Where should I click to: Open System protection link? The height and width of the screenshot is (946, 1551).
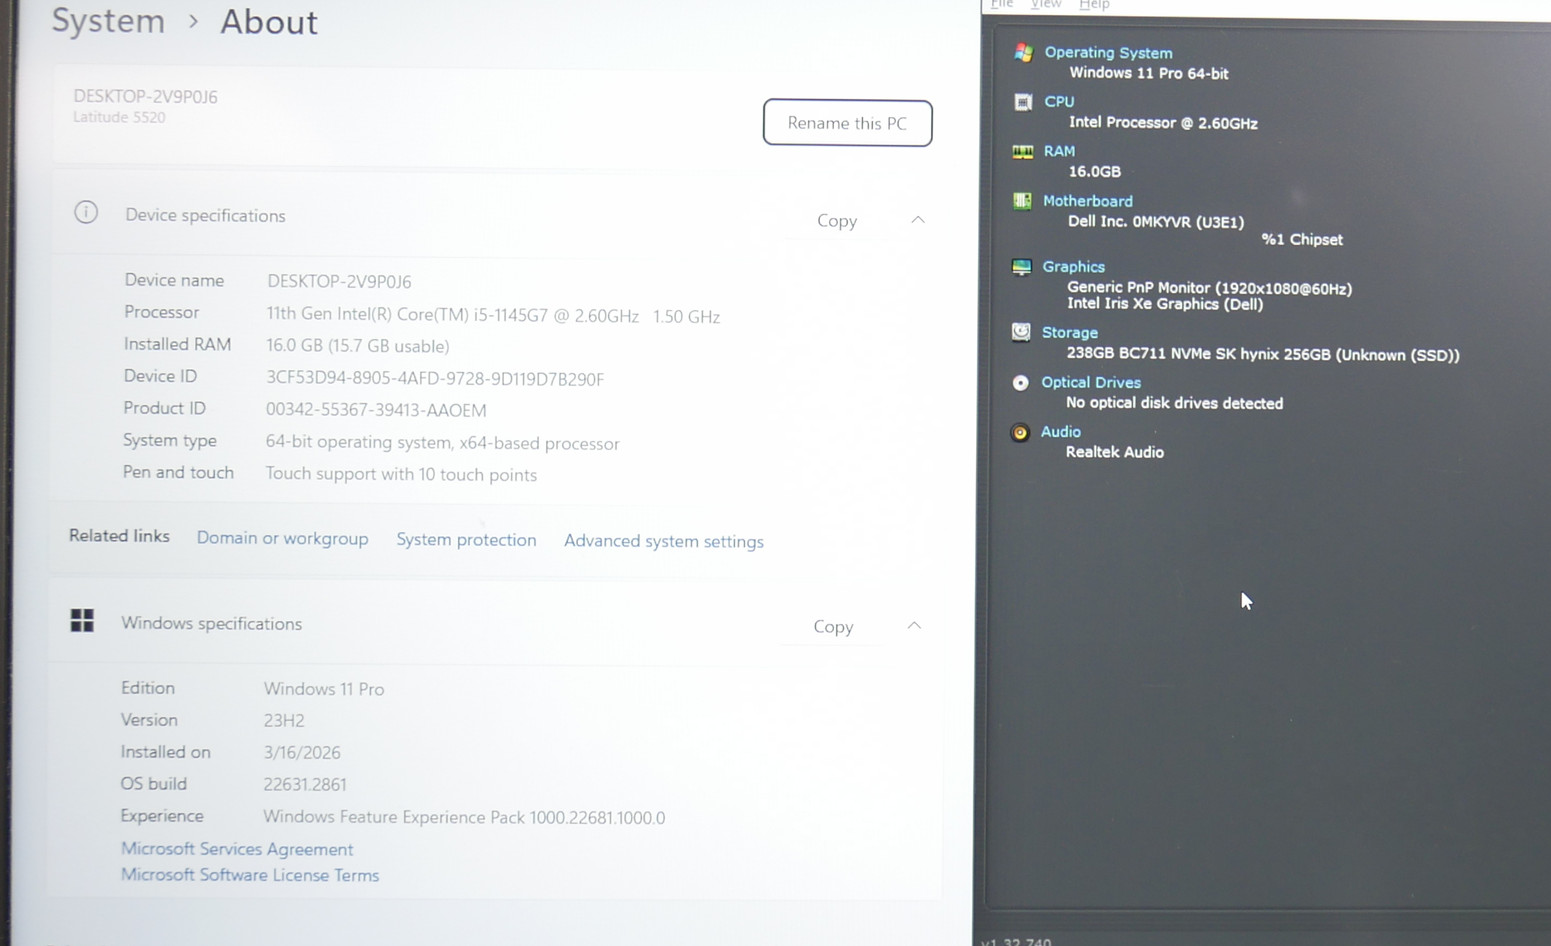tap(466, 539)
